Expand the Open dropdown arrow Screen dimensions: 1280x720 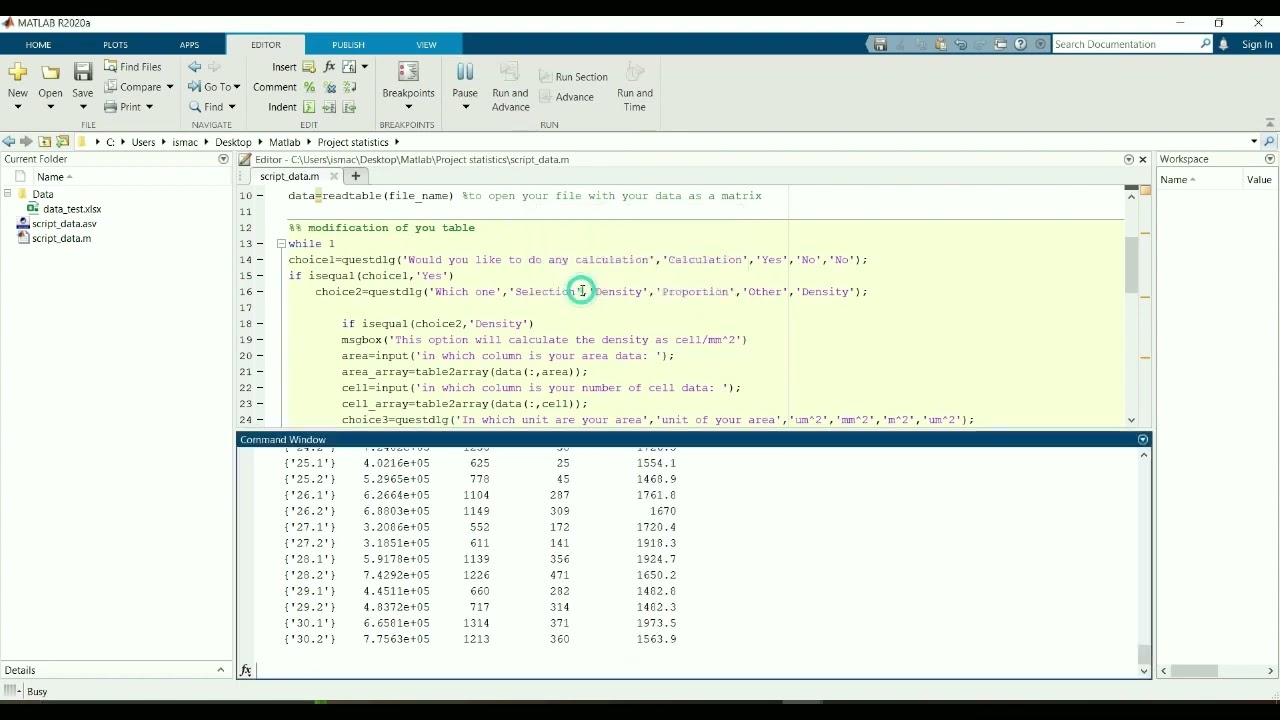tap(50, 107)
